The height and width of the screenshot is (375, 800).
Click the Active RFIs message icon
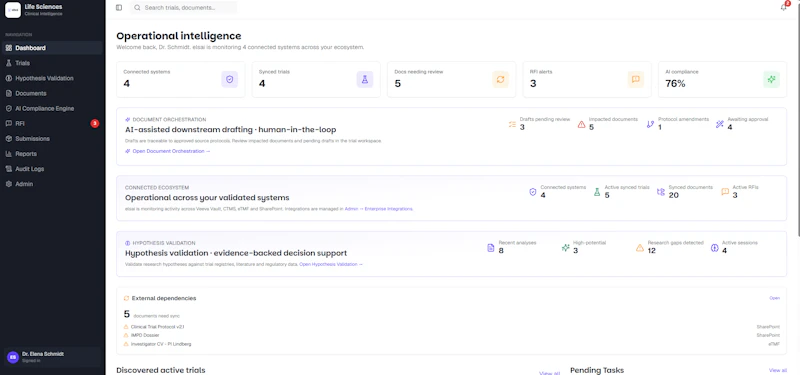click(x=725, y=192)
